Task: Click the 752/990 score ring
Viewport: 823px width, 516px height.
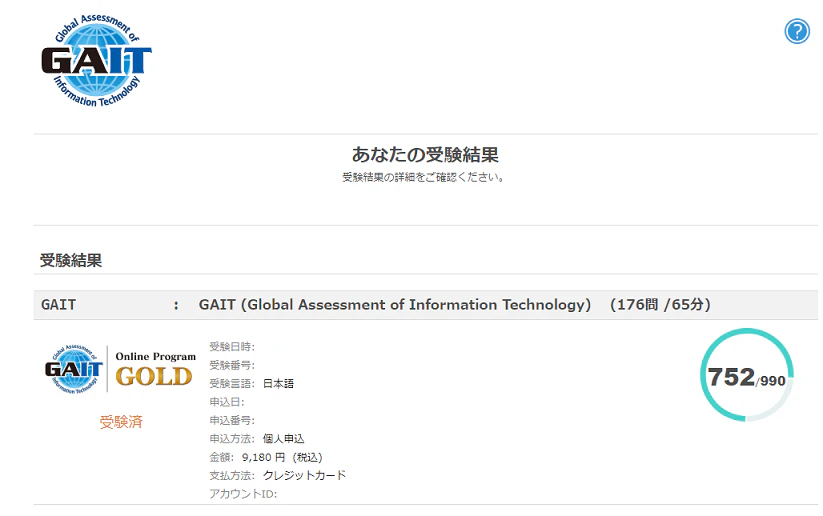Action: point(746,375)
